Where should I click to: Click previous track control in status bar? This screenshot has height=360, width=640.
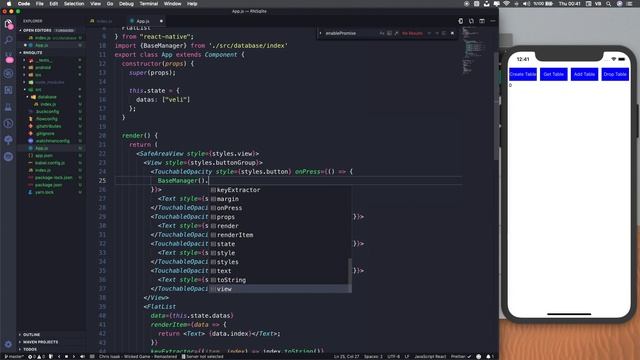click(x=59, y=357)
